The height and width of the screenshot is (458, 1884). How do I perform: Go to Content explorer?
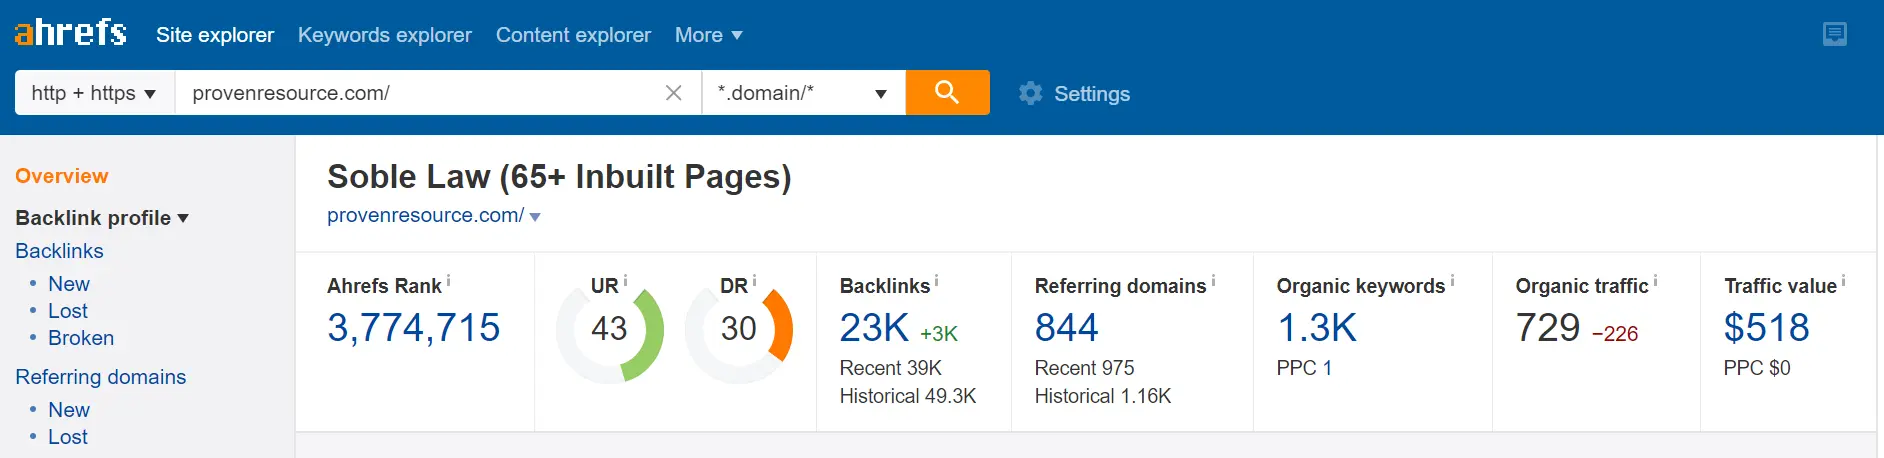[x=573, y=35]
